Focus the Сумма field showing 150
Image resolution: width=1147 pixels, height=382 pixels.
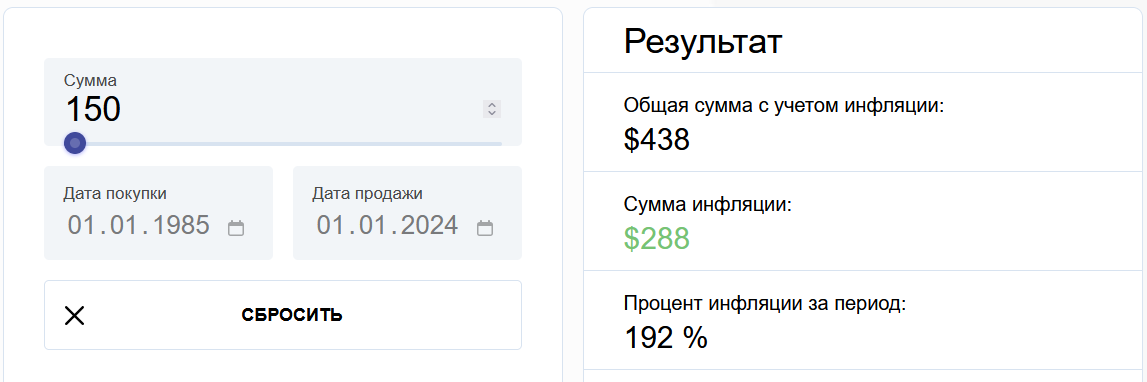[x=272, y=109]
